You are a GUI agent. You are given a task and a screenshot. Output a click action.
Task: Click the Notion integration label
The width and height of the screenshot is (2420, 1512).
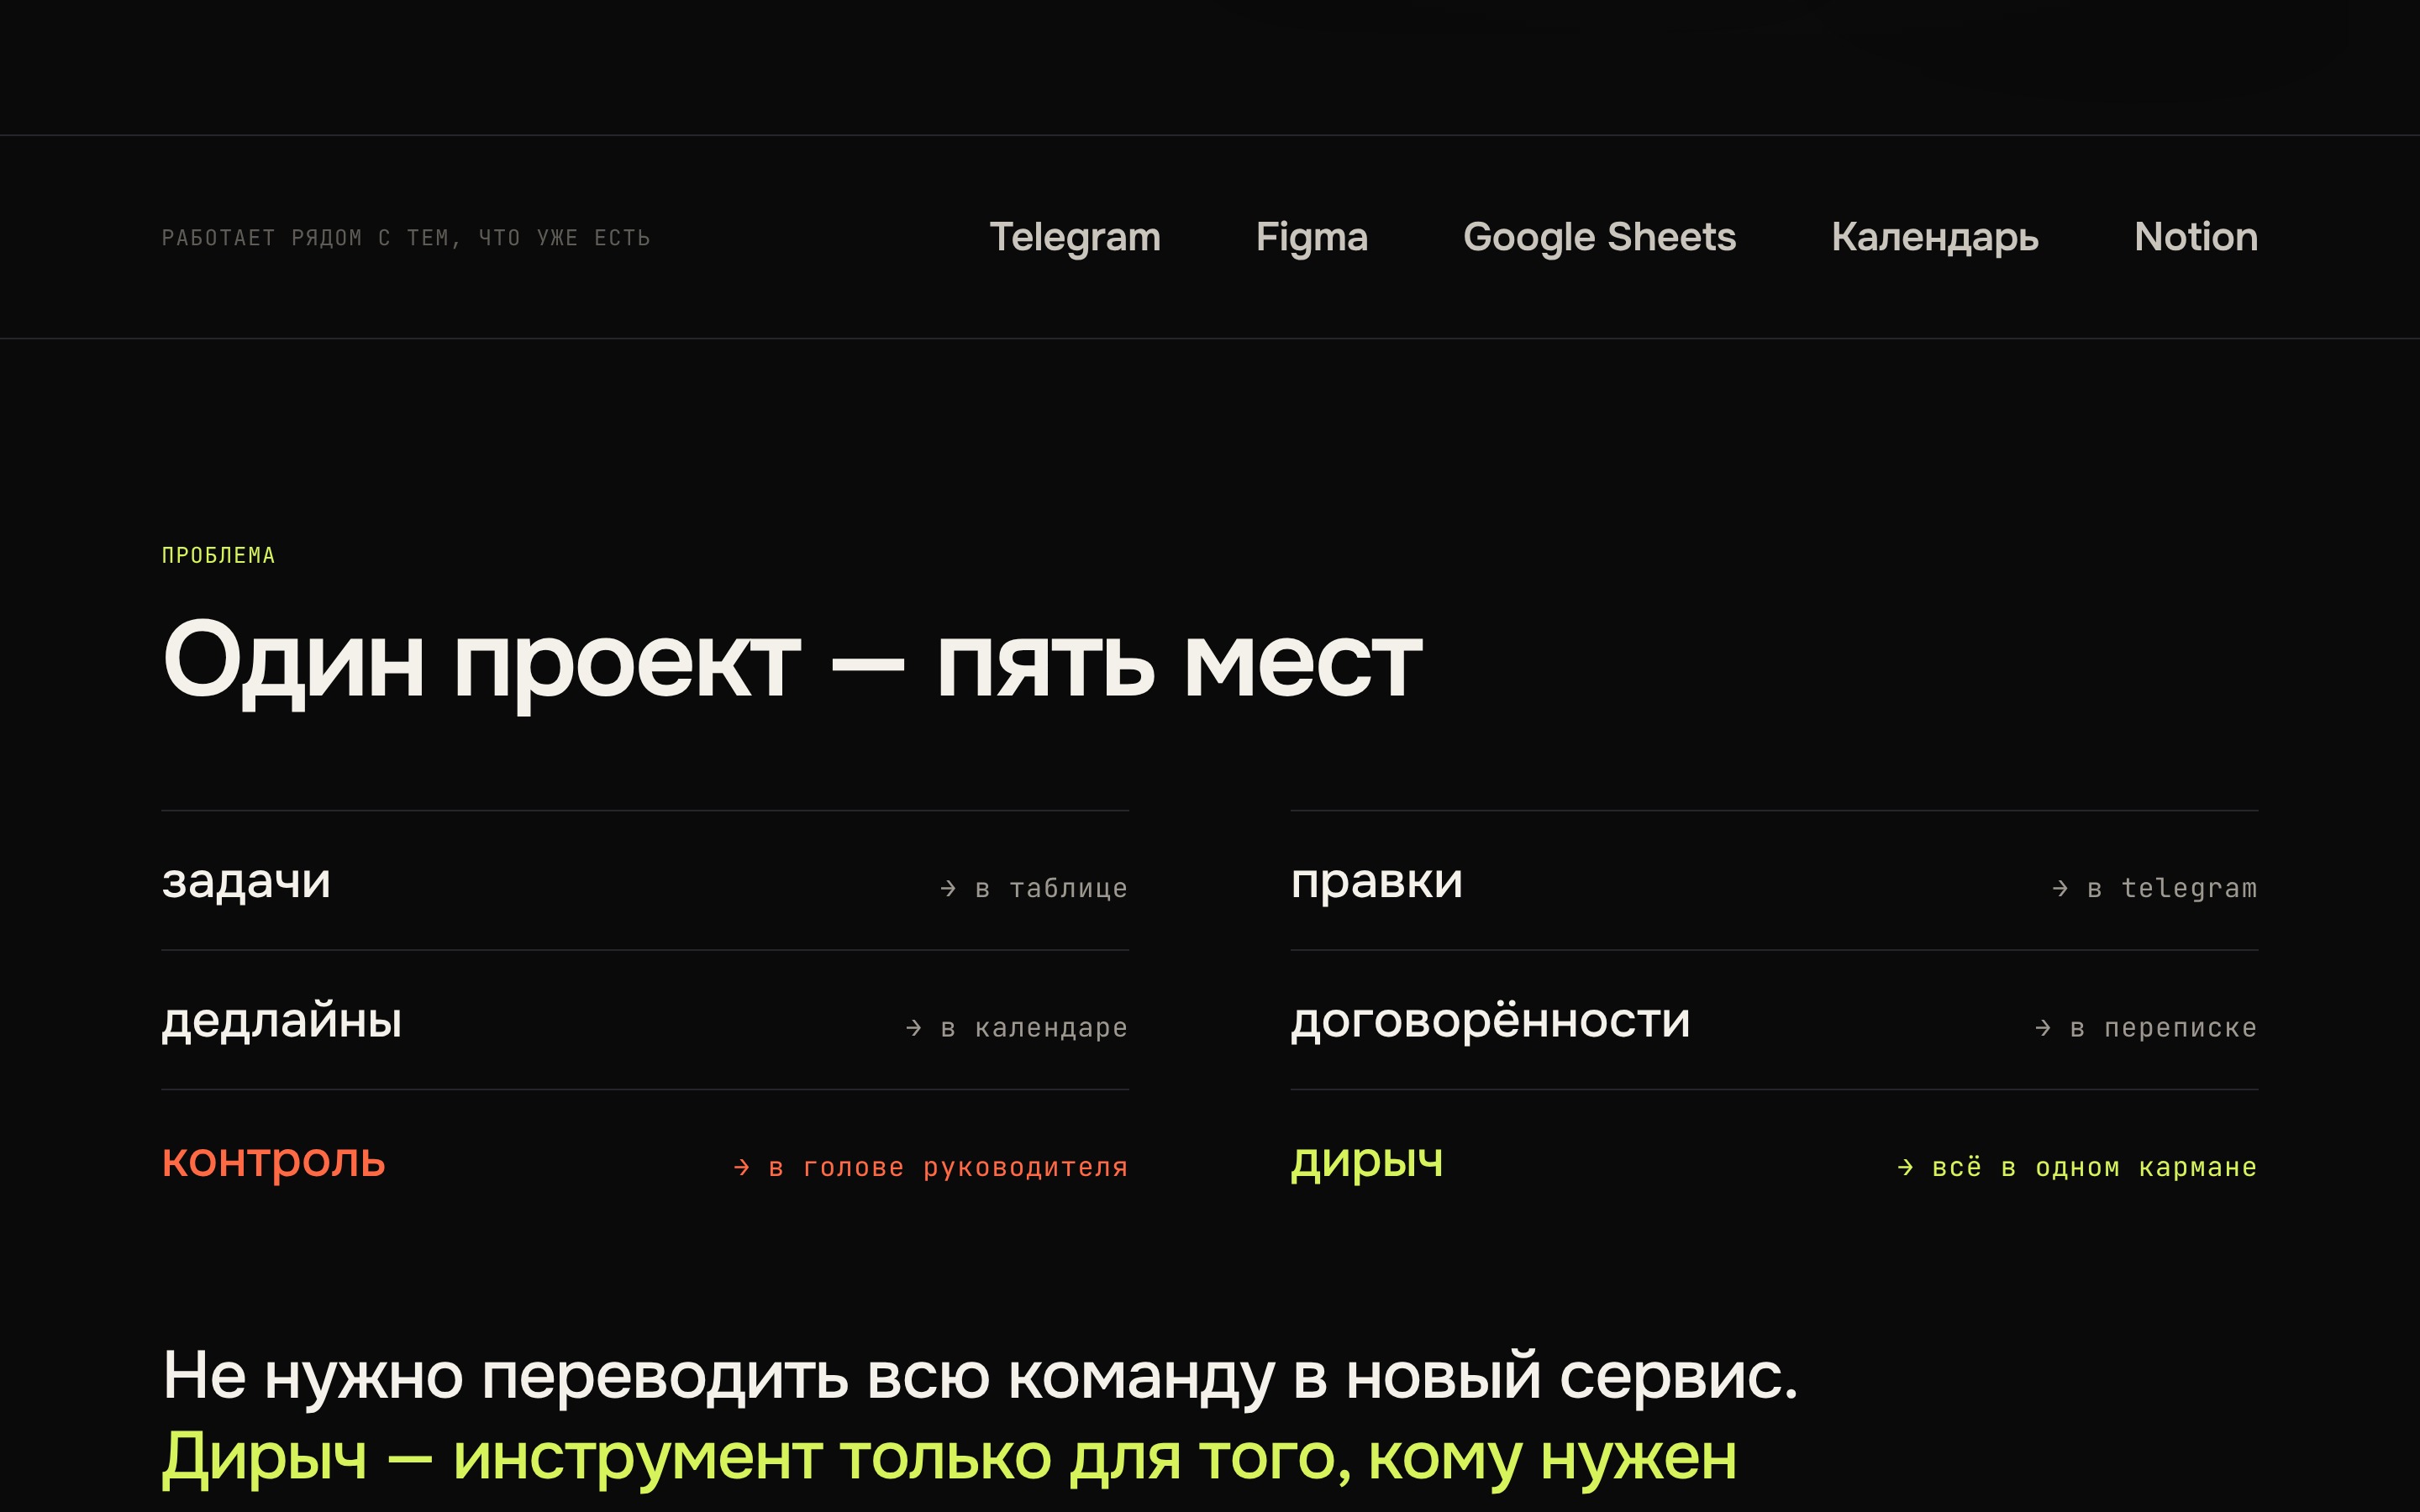(x=2196, y=237)
